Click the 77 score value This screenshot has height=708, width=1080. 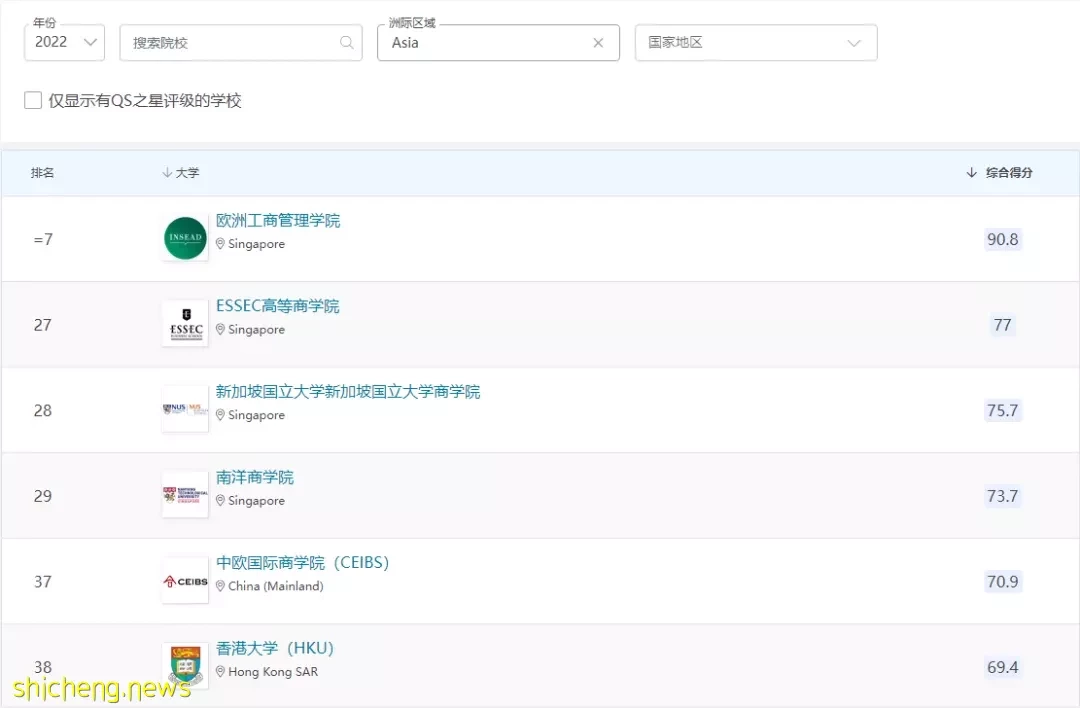(1002, 325)
